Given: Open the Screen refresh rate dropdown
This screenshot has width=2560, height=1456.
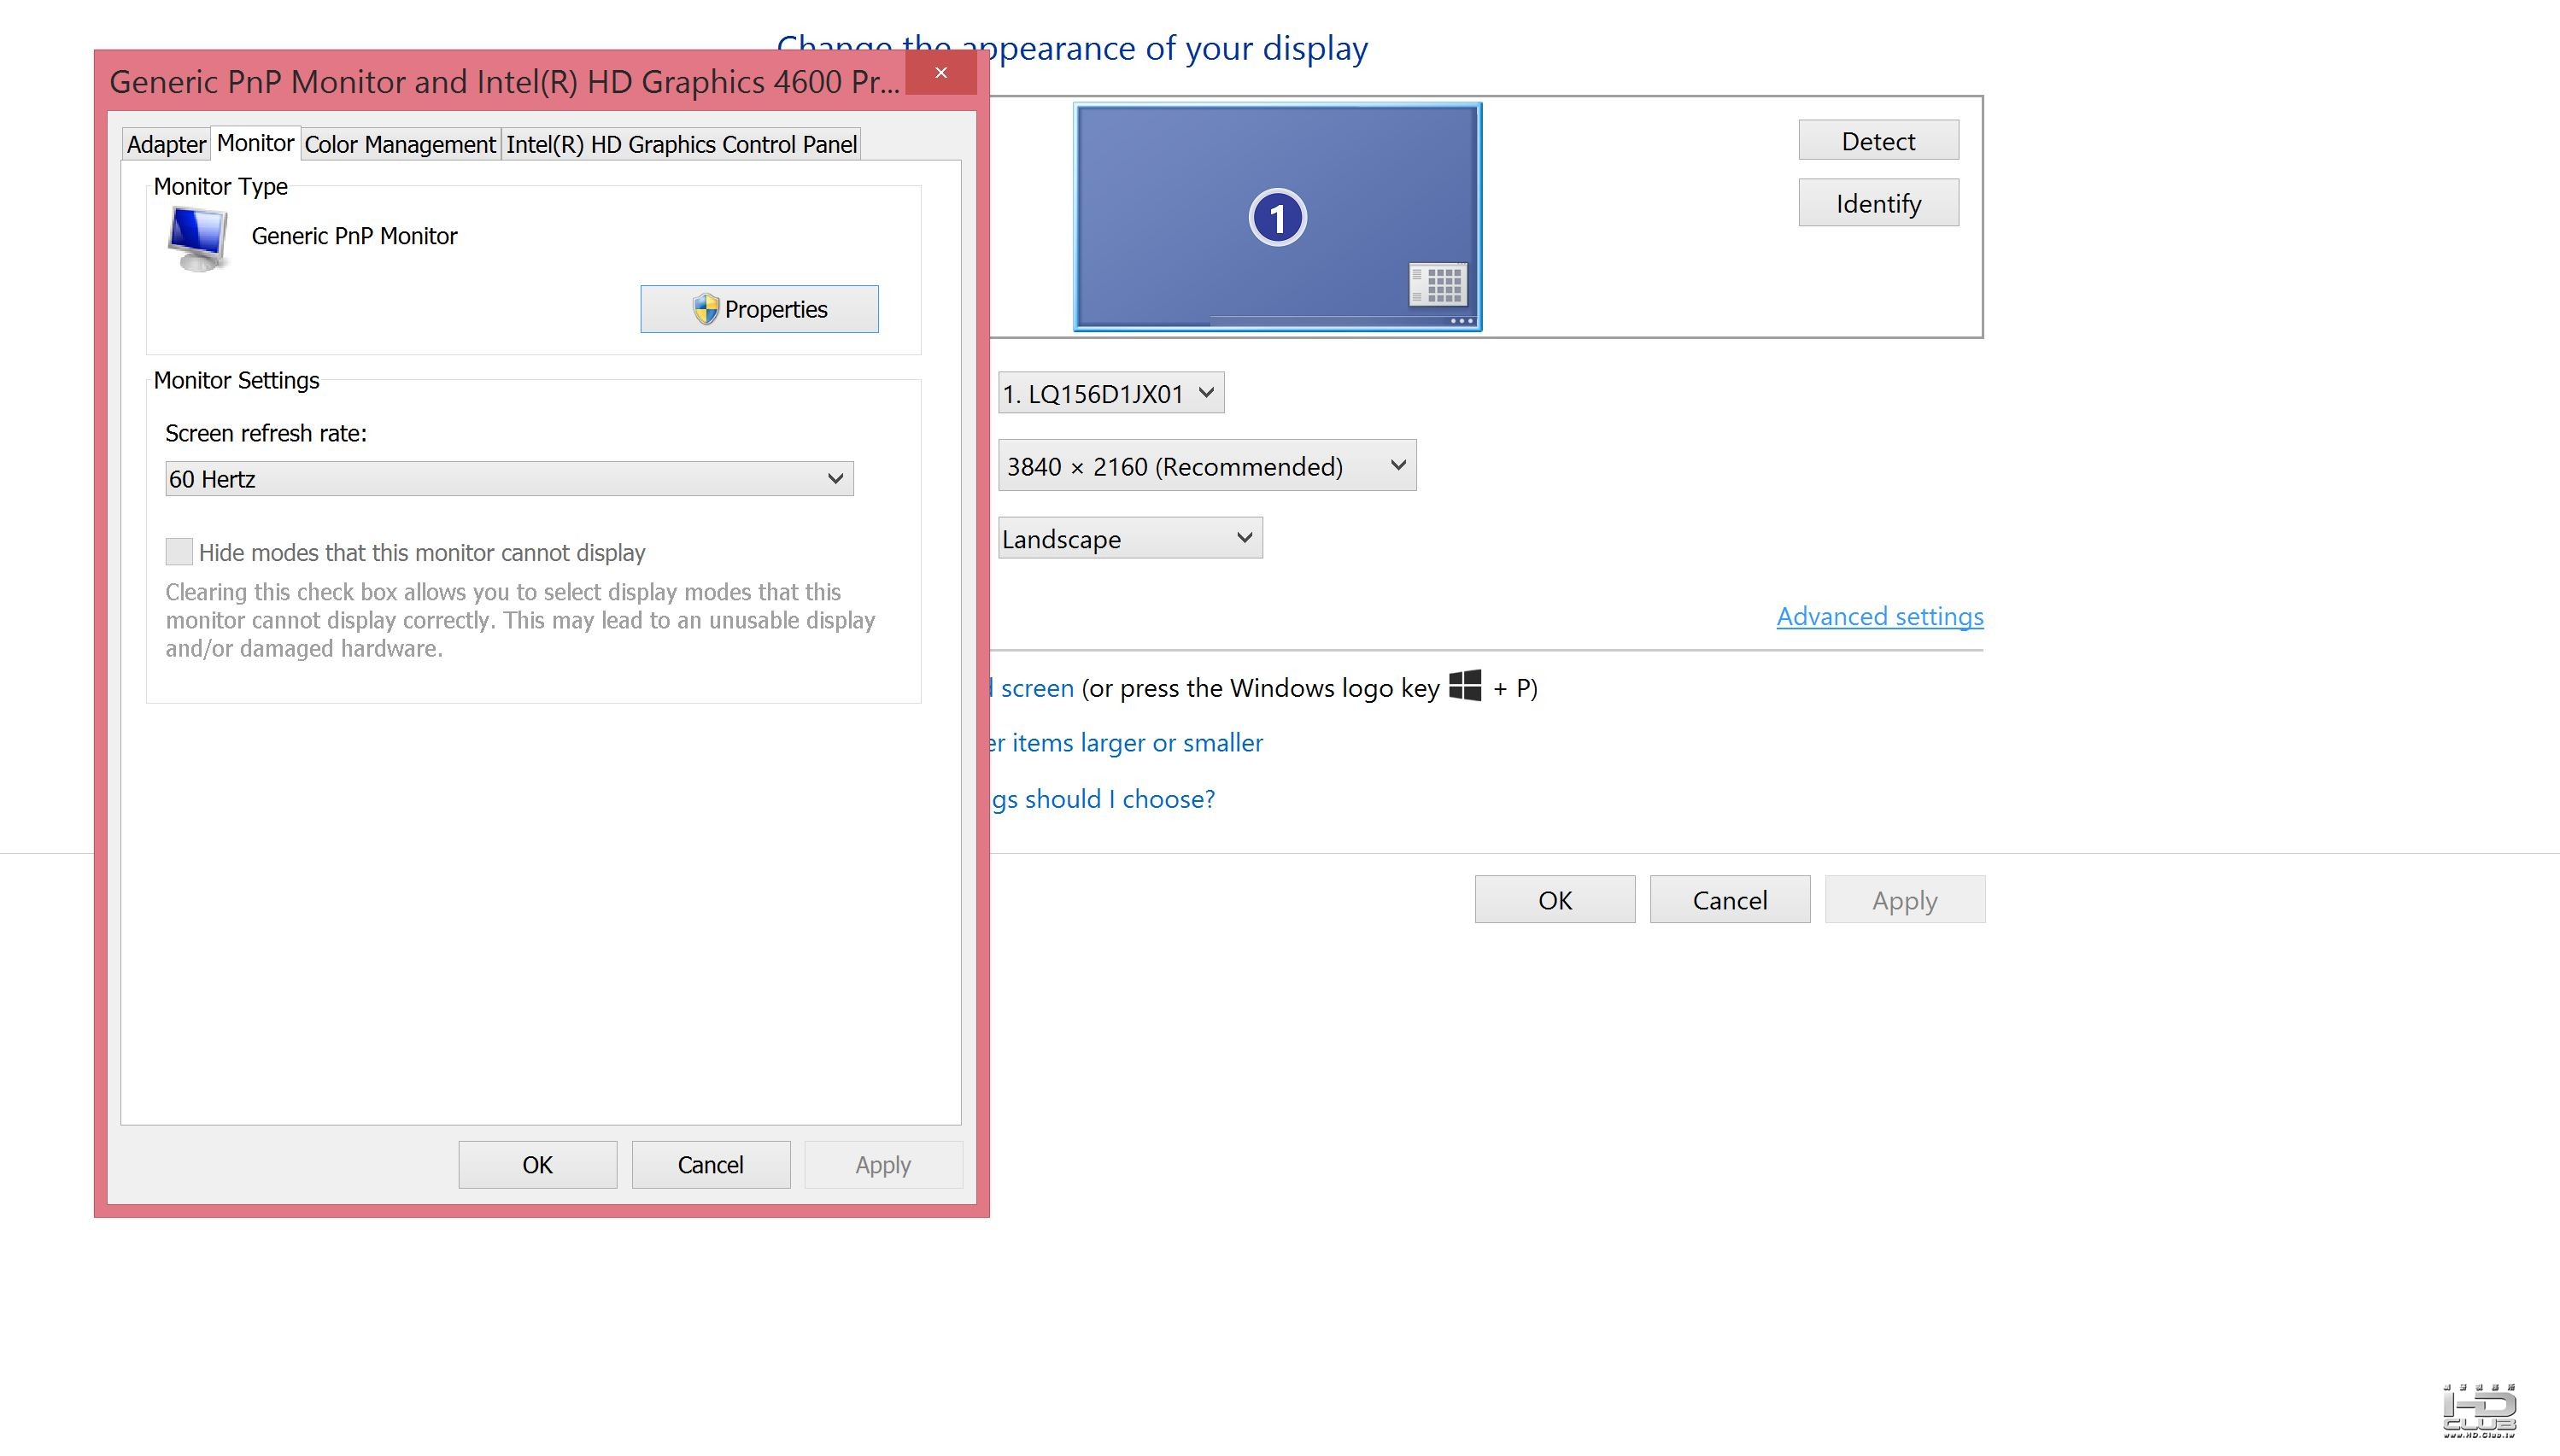Looking at the screenshot, I should click(508, 479).
